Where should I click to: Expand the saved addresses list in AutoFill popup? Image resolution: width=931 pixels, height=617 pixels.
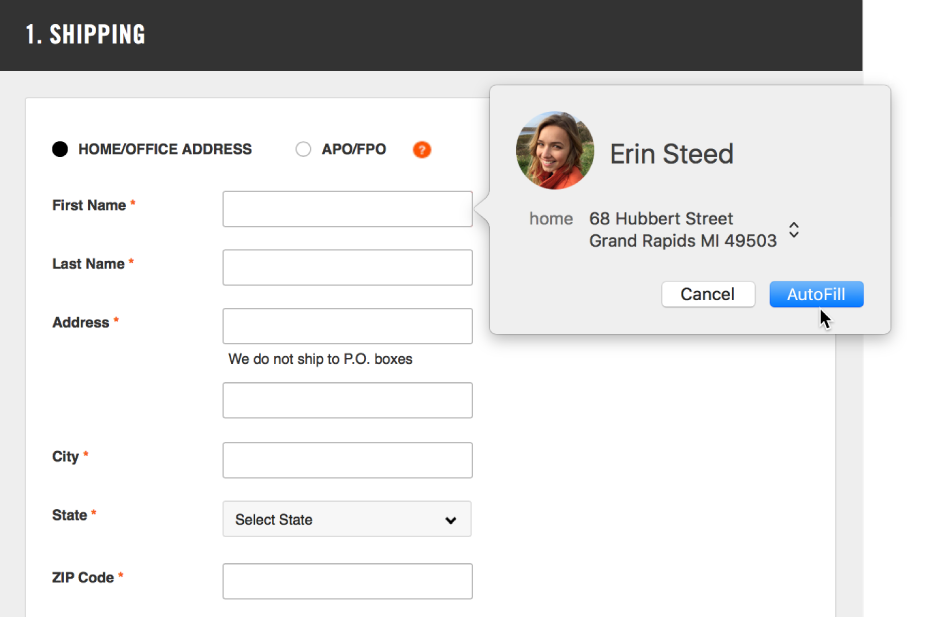pyautogui.click(x=793, y=229)
